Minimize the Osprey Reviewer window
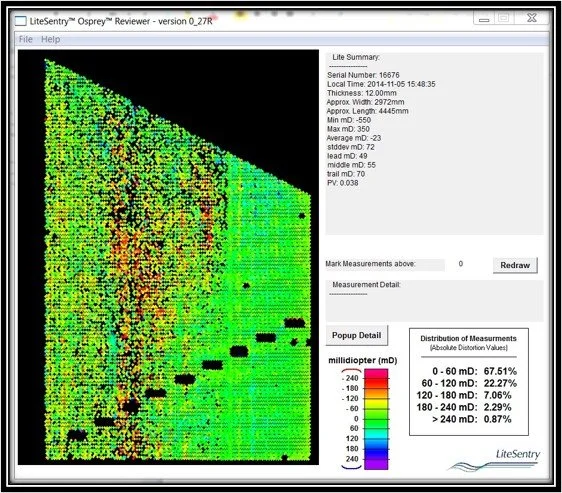This screenshot has width=562, height=493. click(x=484, y=18)
